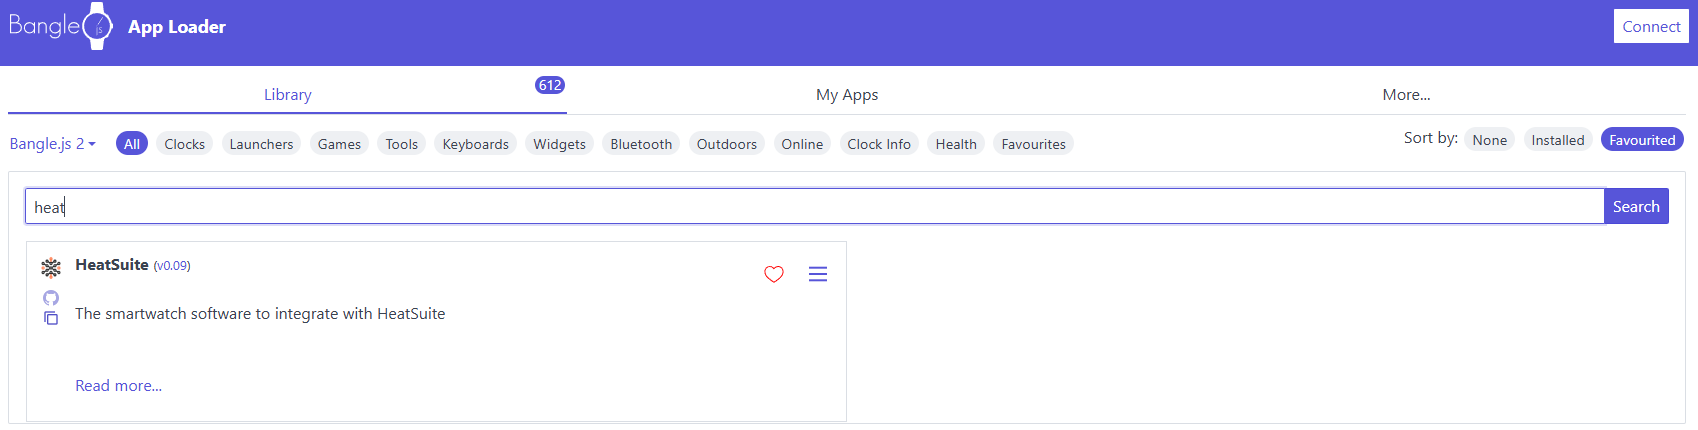1698x430 pixels.
Task: Show only Favourites category
Action: [x=1033, y=144]
